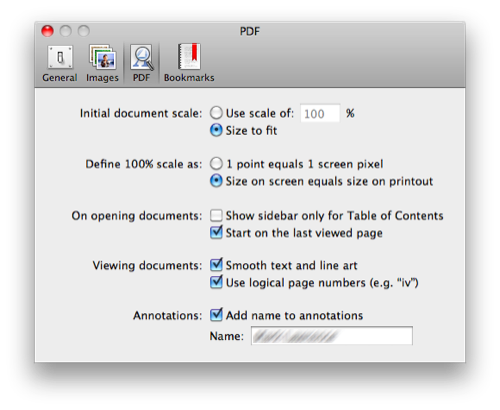
Task: Choose '1 point equals 1 screen pixel'
Action: (216, 164)
